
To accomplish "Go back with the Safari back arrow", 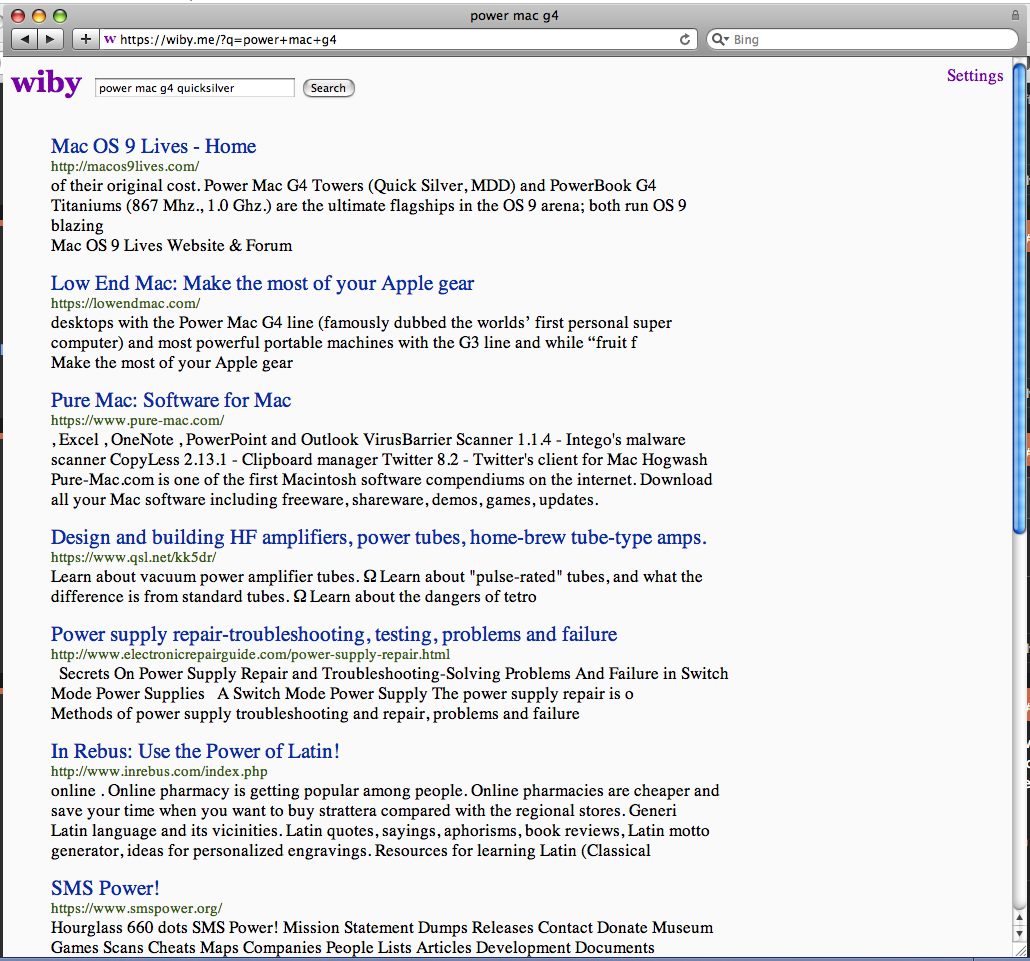I will (x=24, y=39).
